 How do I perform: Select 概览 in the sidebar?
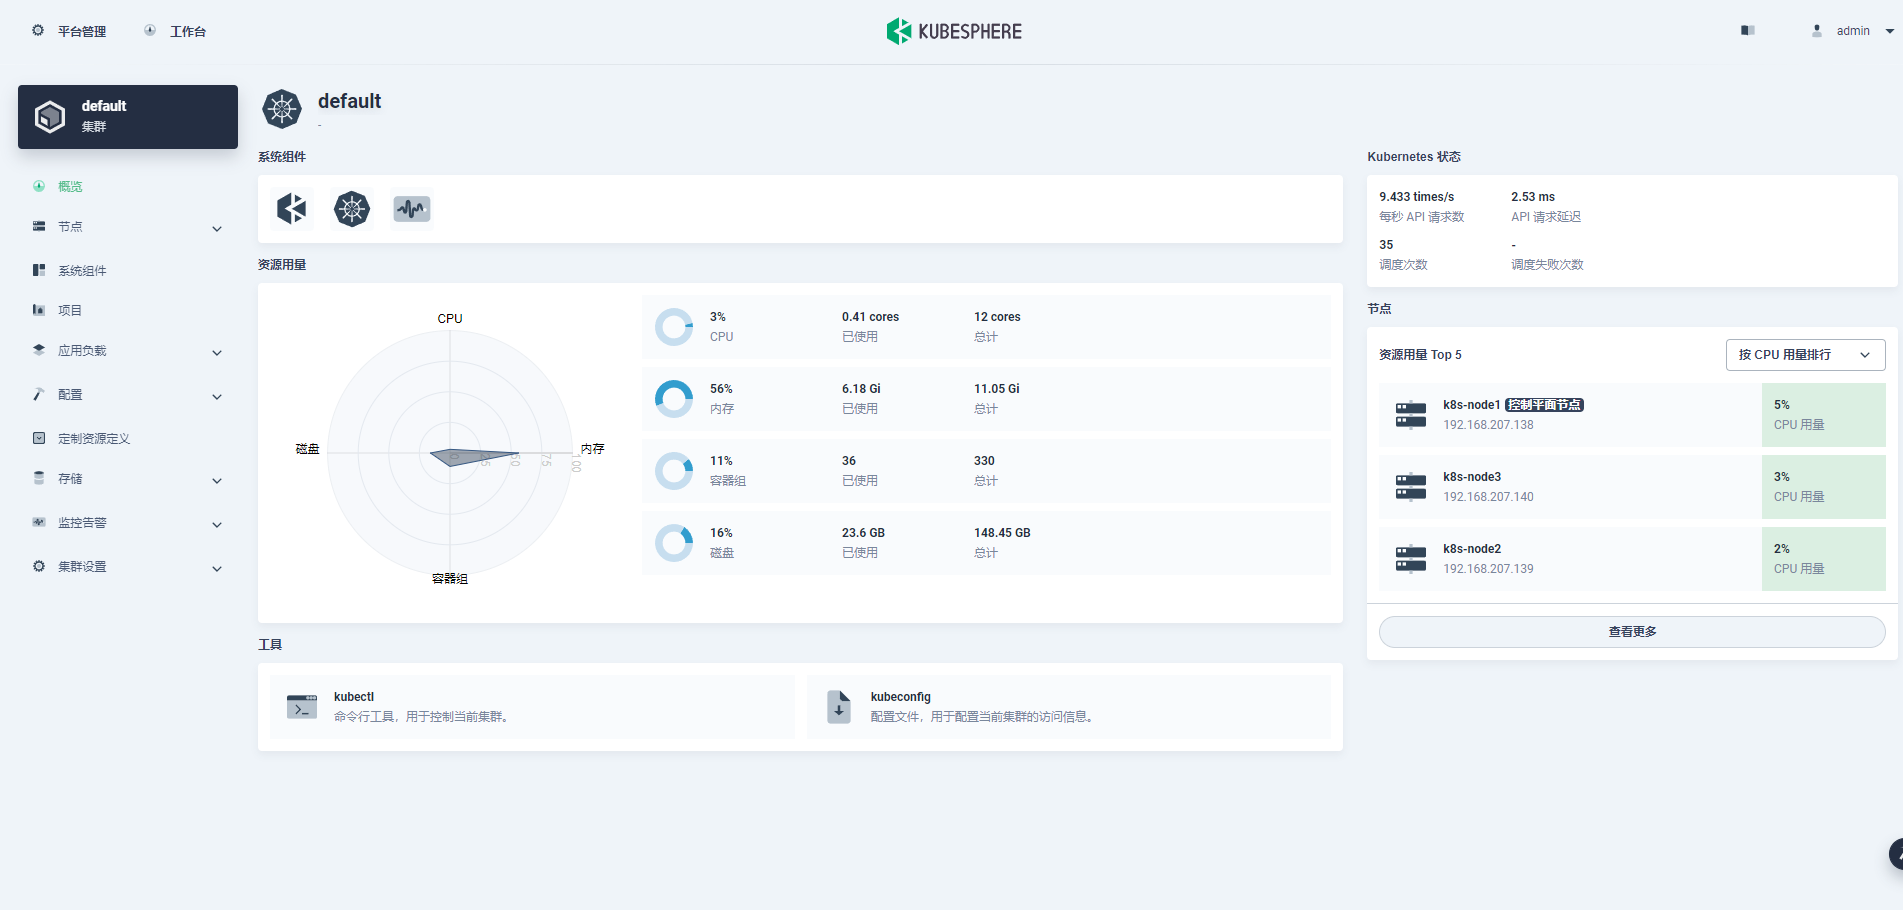(x=70, y=187)
